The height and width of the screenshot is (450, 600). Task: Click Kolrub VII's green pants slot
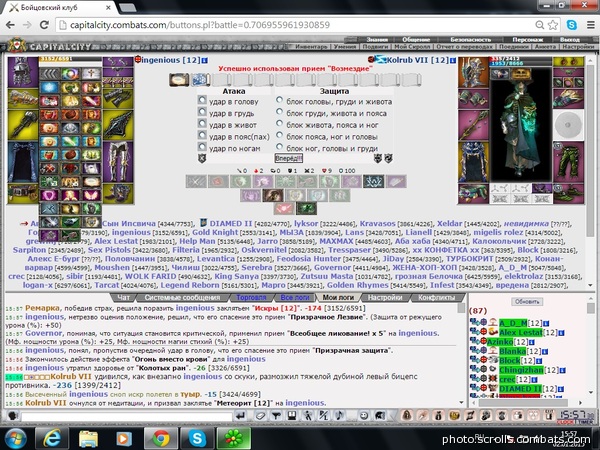tap(568, 162)
